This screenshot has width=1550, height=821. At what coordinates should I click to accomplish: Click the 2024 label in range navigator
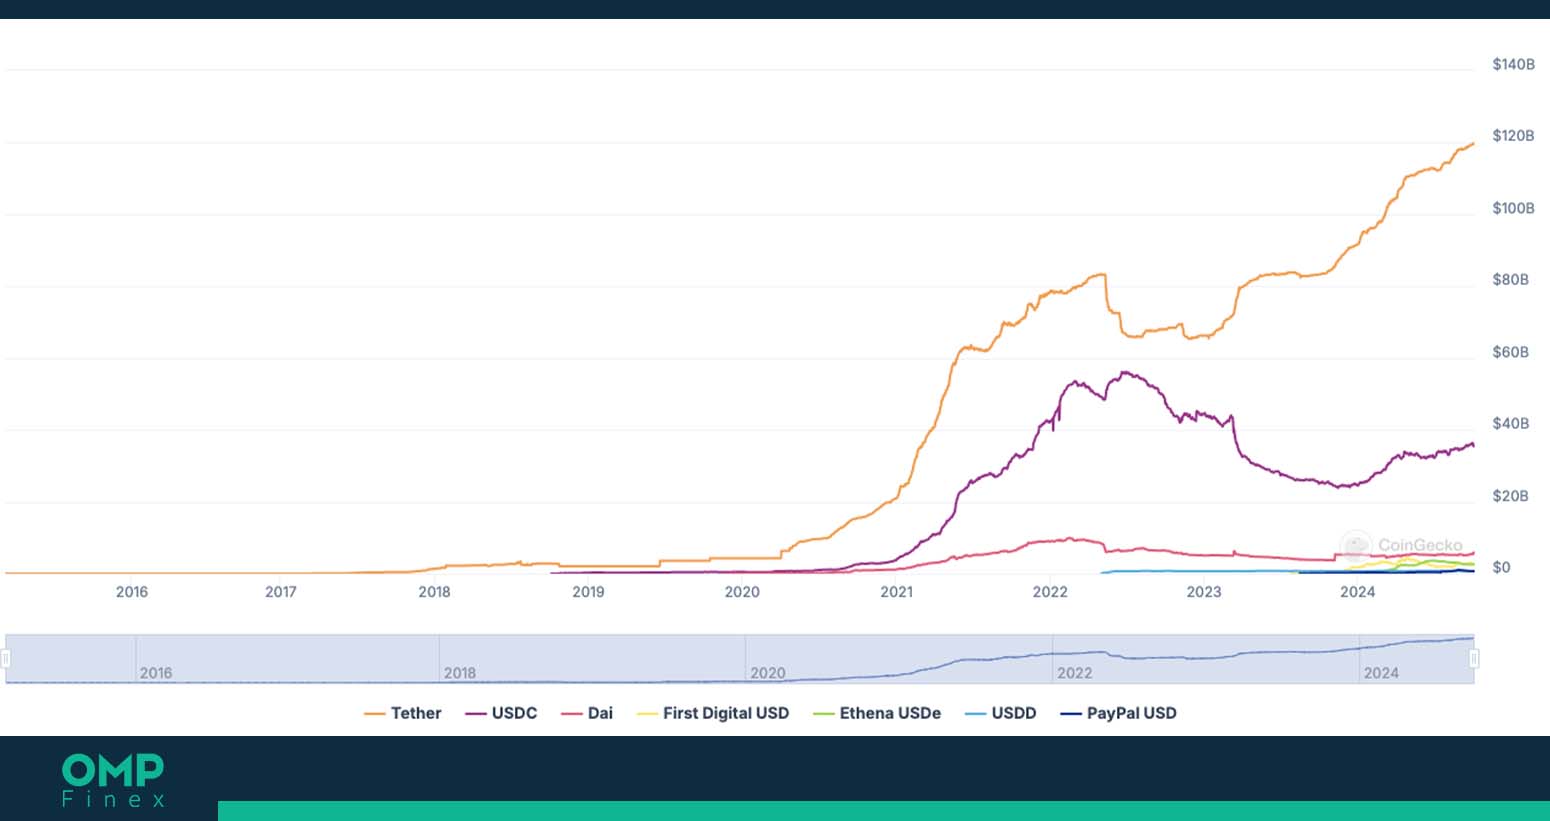click(1381, 673)
